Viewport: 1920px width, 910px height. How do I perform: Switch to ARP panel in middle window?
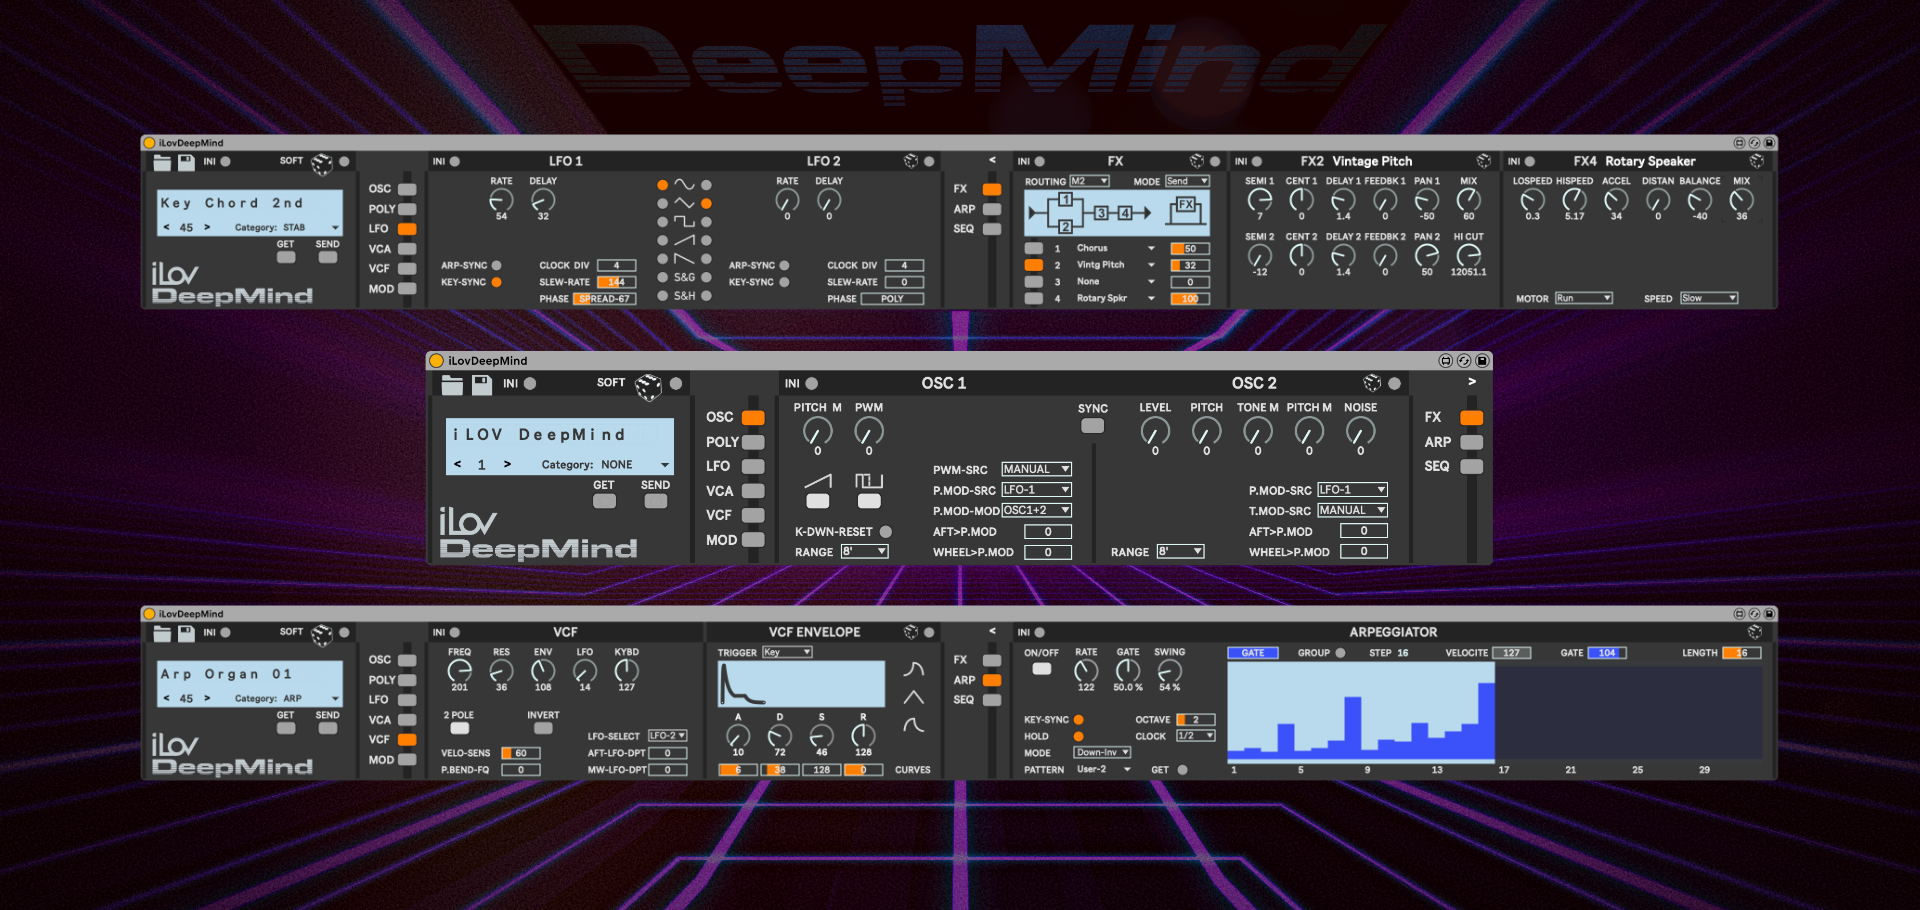[1472, 442]
